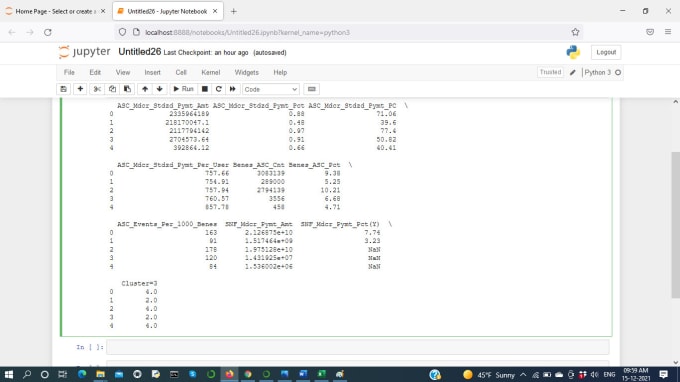Cut selected cells with scissors icon
This screenshot has height=382, width=680.
point(97,89)
